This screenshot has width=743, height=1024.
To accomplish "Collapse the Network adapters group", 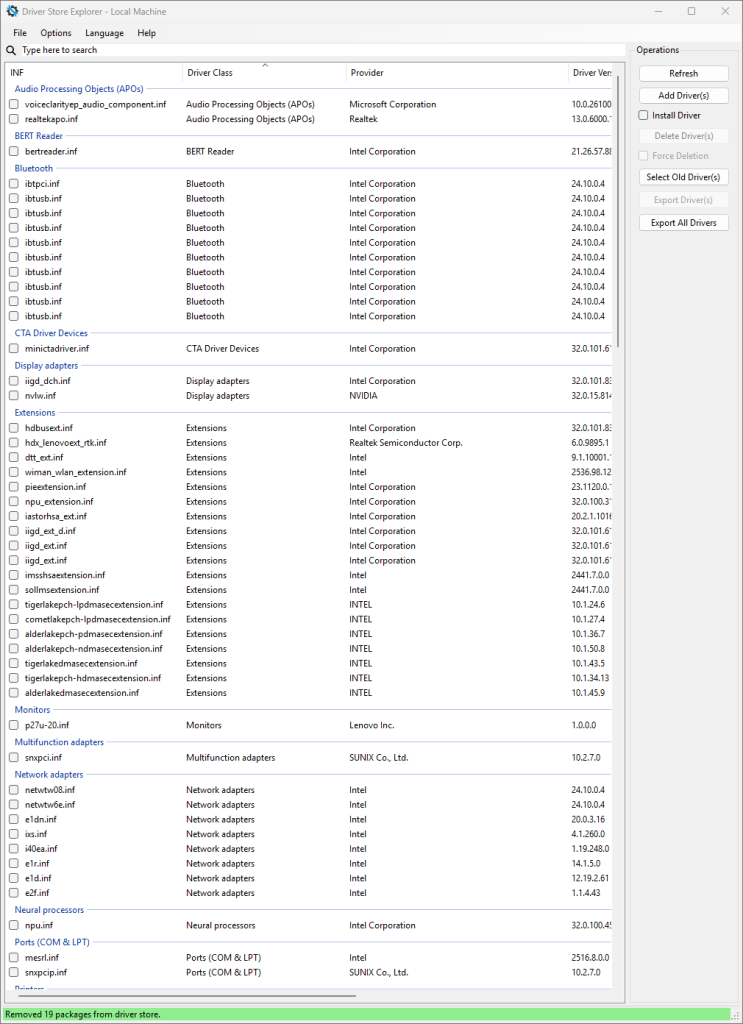I will 47,773.
